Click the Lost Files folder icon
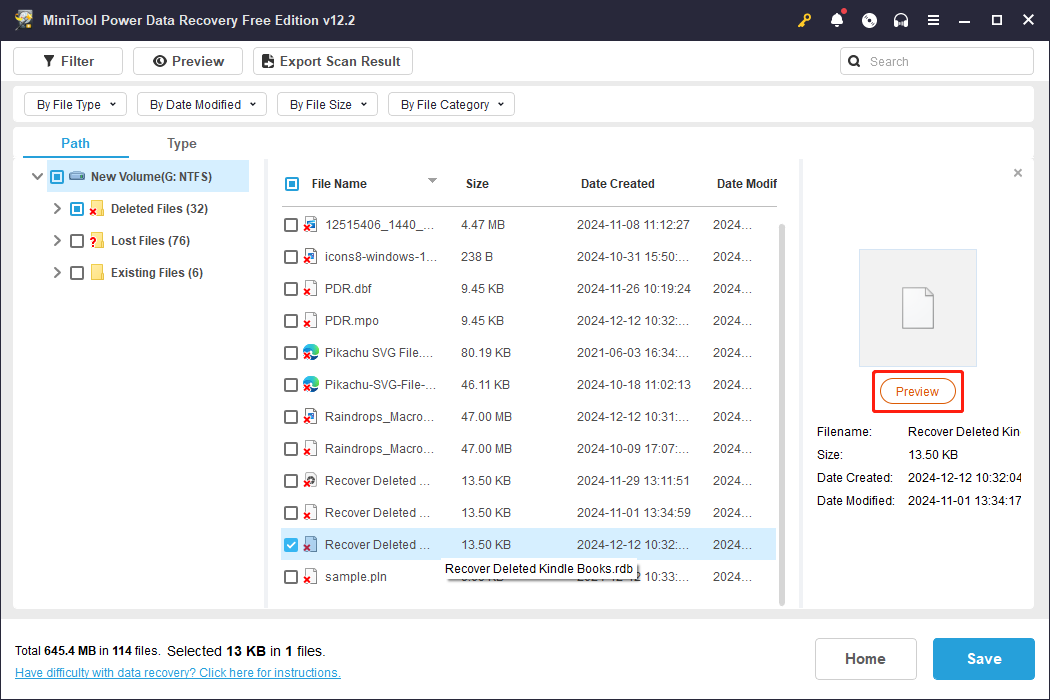The width and height of the screenshot is (1050, 700). pos(96,240)
